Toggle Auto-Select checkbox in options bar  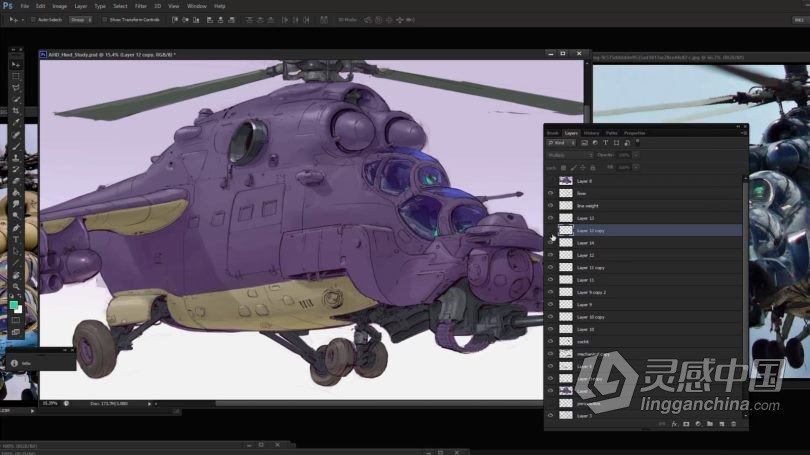click(33, 20)
